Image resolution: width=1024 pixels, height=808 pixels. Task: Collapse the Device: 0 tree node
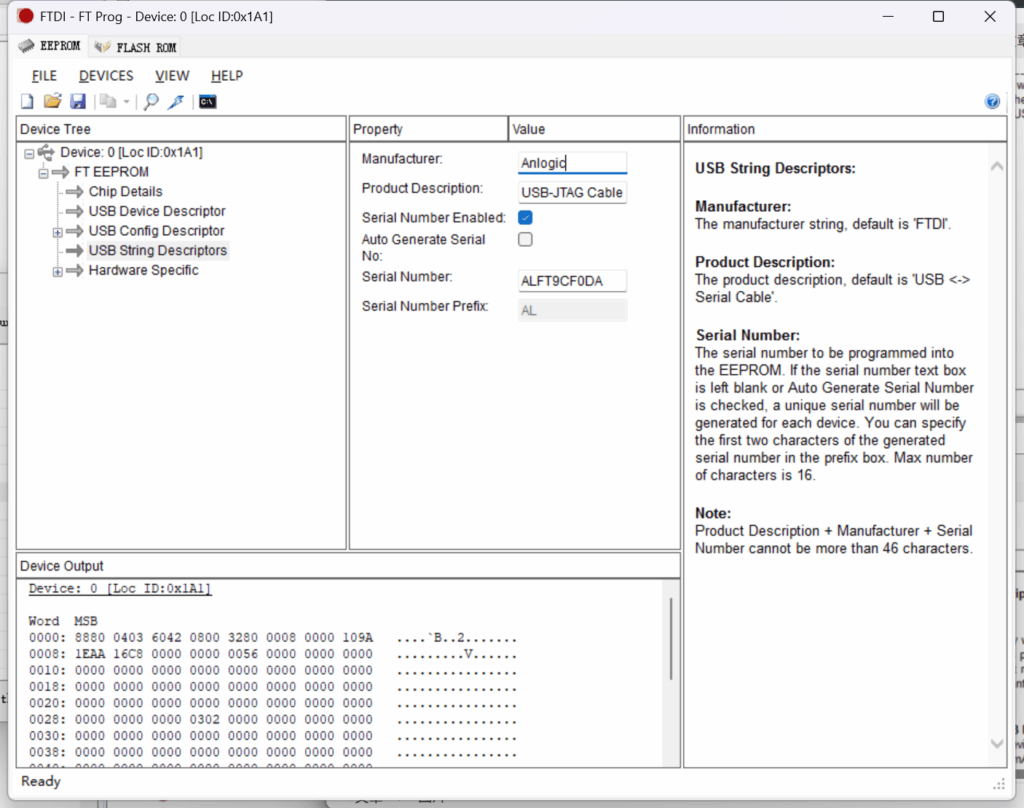[29, 154]
